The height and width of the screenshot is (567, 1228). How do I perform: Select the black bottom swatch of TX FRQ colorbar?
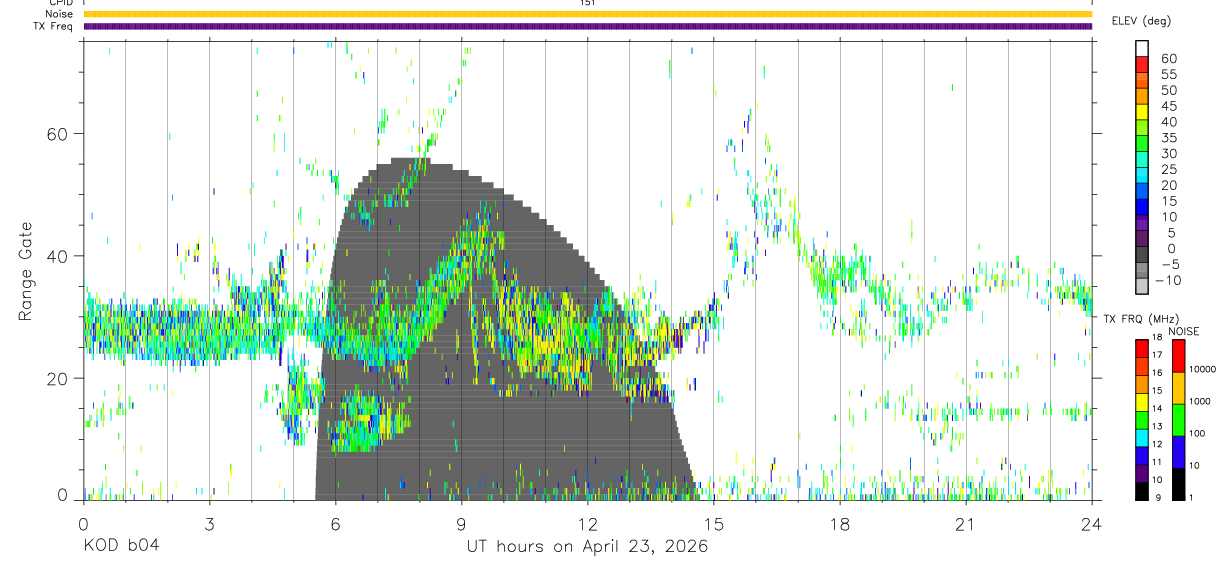[x=1142, y=491]
